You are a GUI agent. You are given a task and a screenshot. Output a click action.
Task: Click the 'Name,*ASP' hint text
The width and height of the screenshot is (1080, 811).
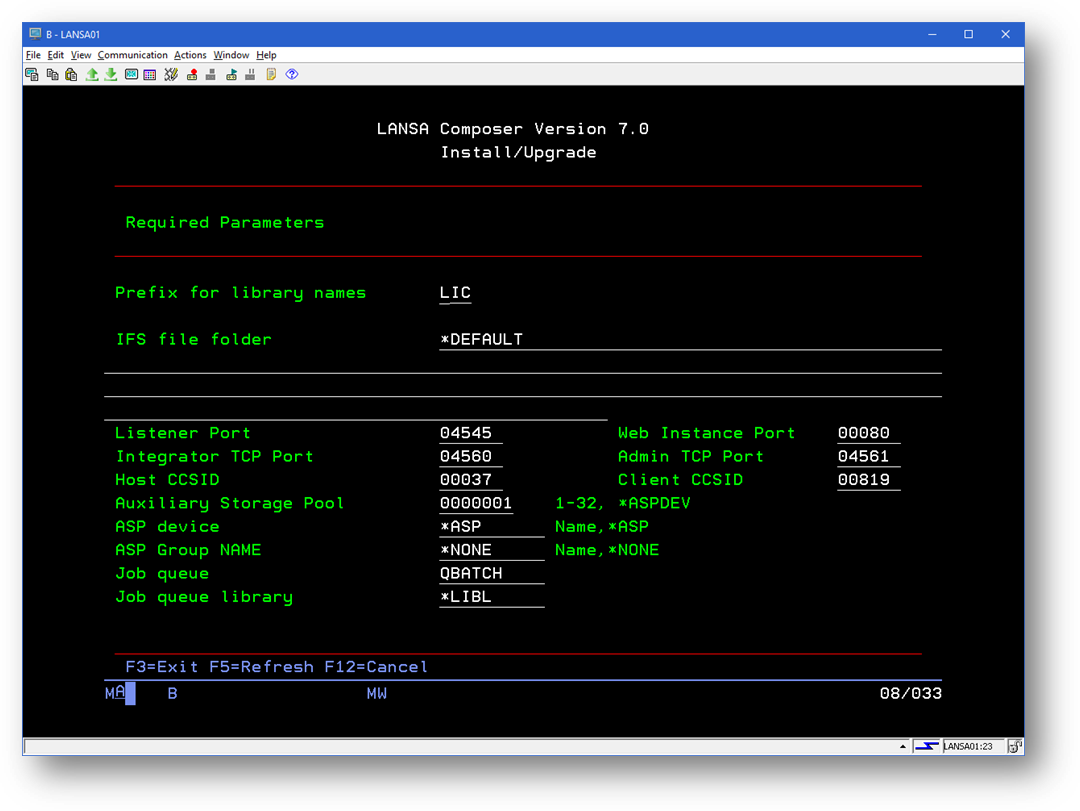(x=602, y=527)
